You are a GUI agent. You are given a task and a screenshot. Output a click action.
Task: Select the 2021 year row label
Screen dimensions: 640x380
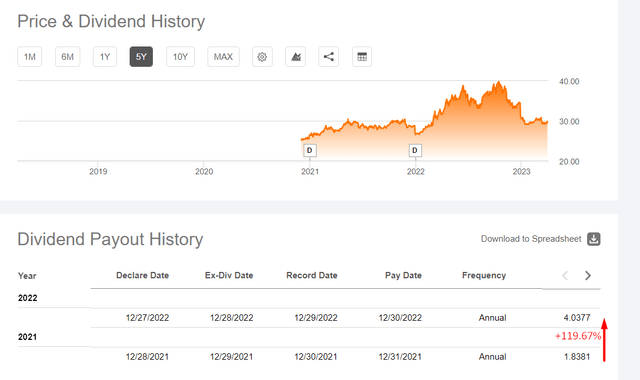(x=27, y=337)
